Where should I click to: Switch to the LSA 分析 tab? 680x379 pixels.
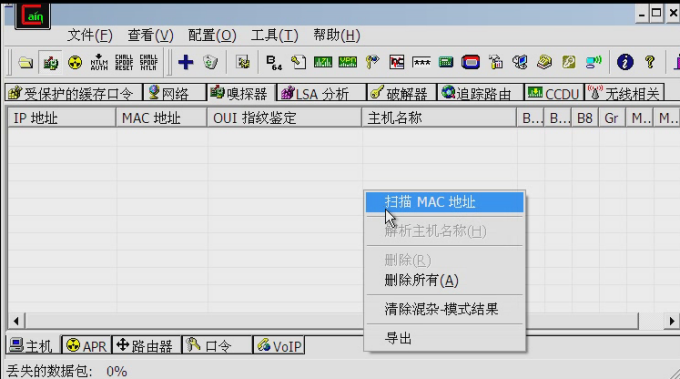[321, 93]
